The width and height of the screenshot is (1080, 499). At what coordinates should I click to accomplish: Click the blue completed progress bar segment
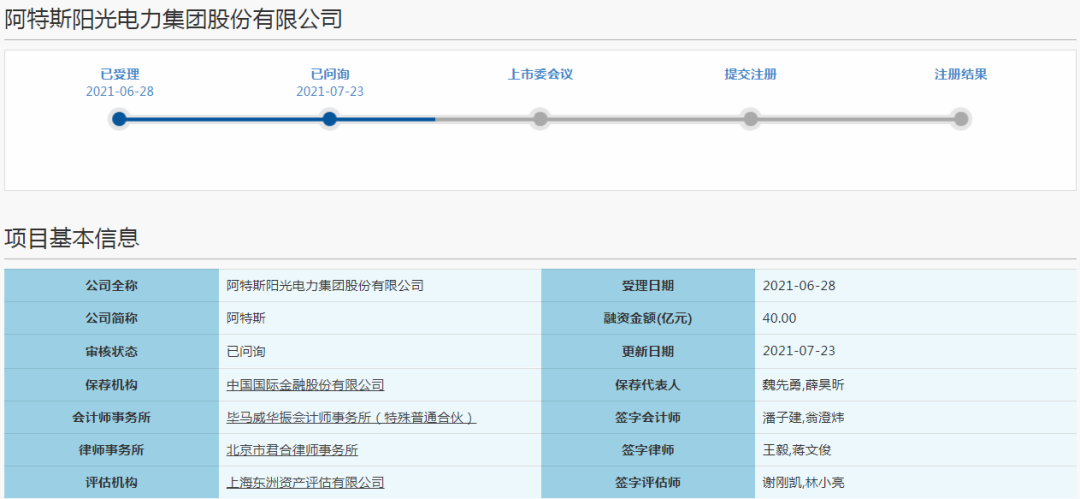pyautogui.click(x=225, y=119)
